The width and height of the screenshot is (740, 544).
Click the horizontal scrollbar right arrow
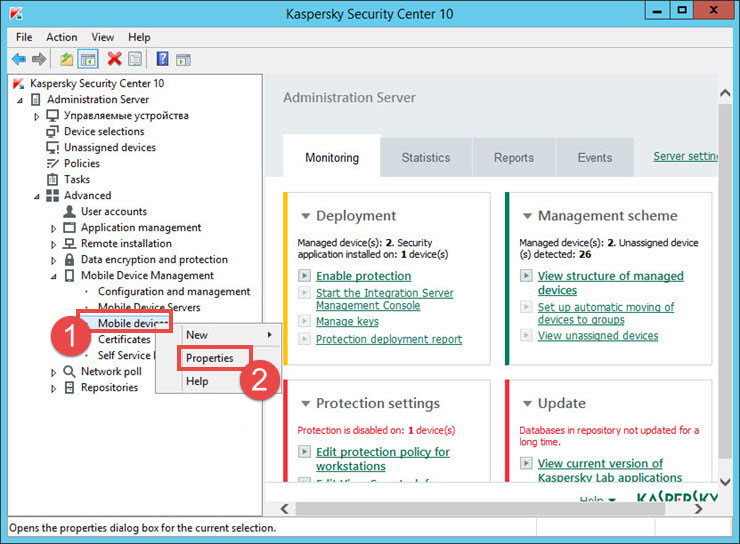(x=698, y=509)
